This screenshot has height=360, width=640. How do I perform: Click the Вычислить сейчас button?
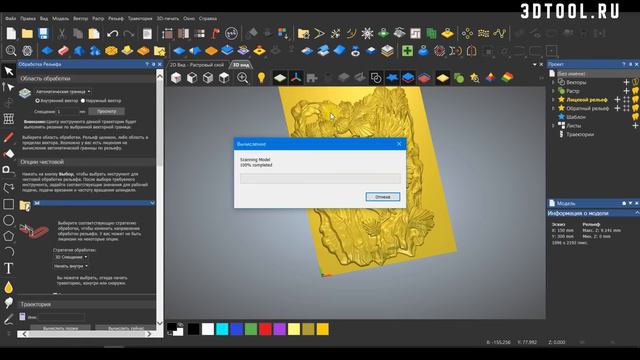125,328
